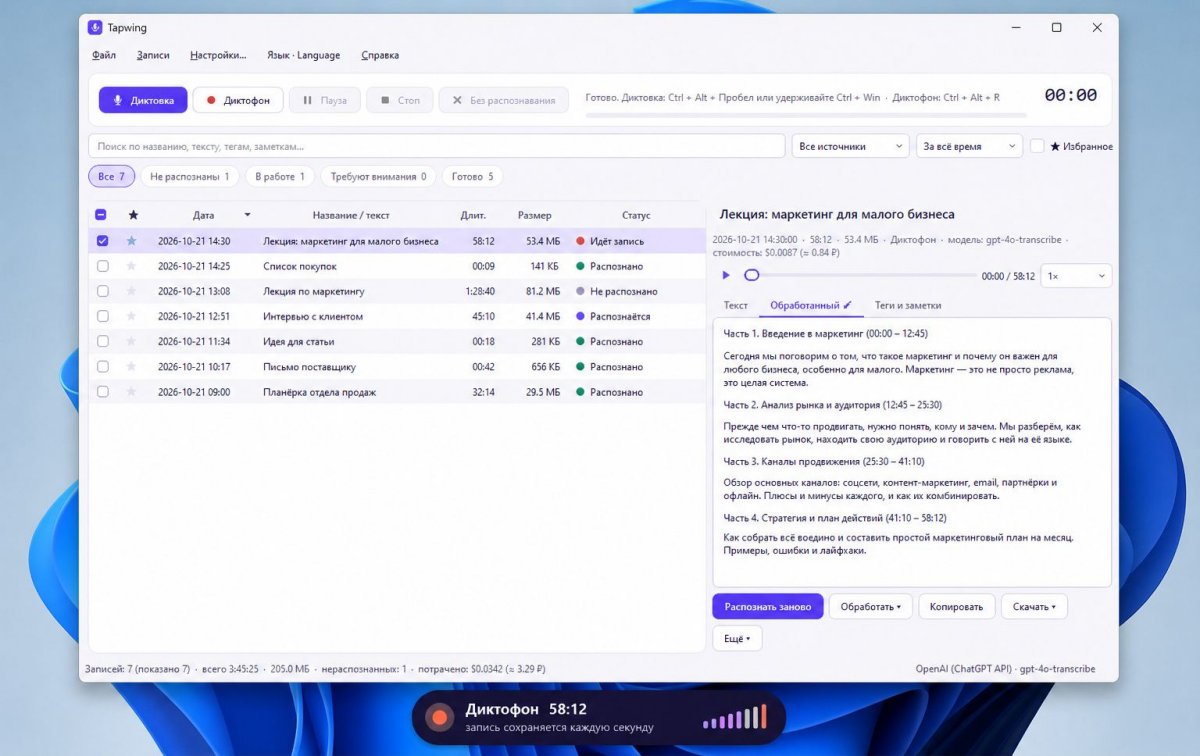1200x756 pixels.
Task: Check the box for "Список покупок"
Action: [x=102, y=266]
